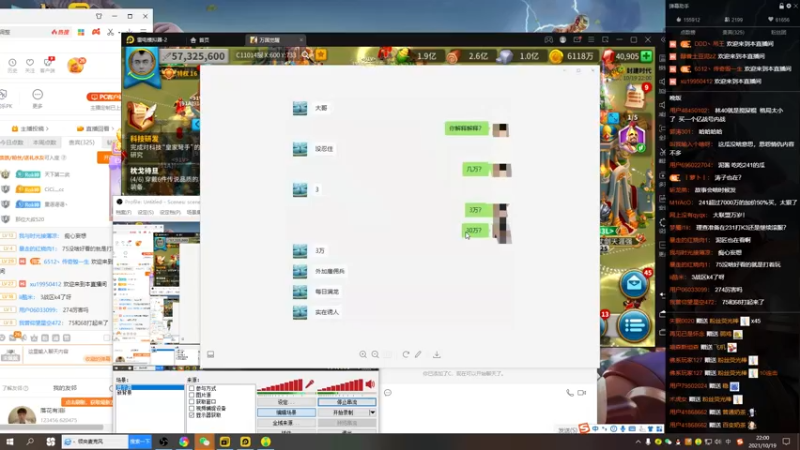Image resolution: width=800 pixels, height=450 pixels.
Task: Collapse the game side panel with blue arrow
Action: [196, 124]
